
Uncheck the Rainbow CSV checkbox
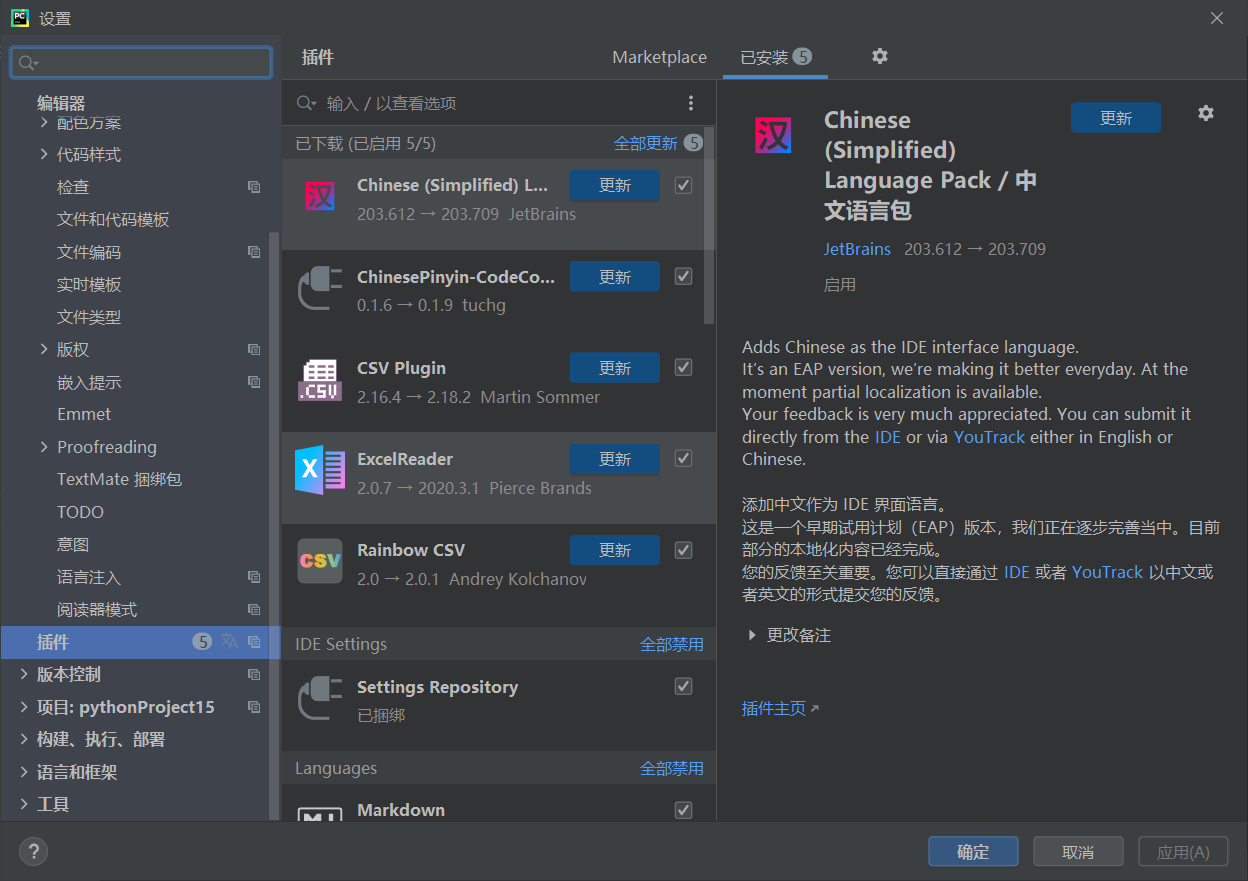coord(684,549)
